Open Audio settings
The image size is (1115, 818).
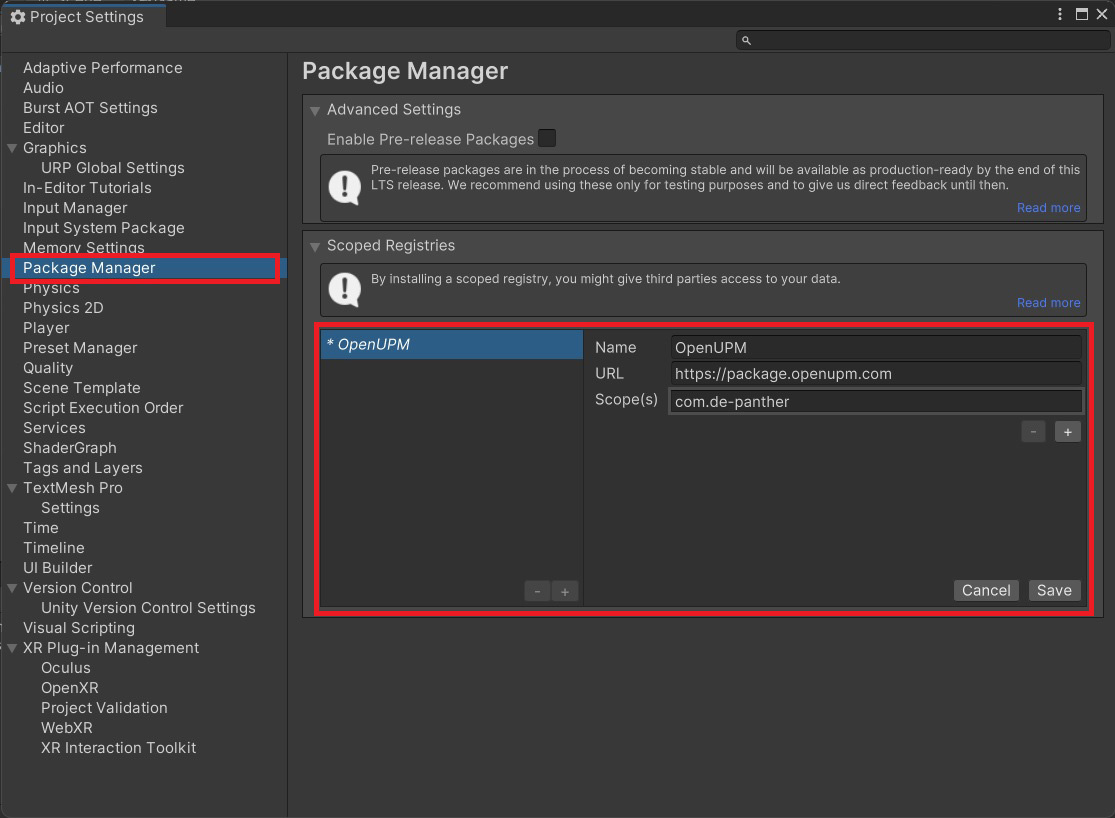point(43,87)
